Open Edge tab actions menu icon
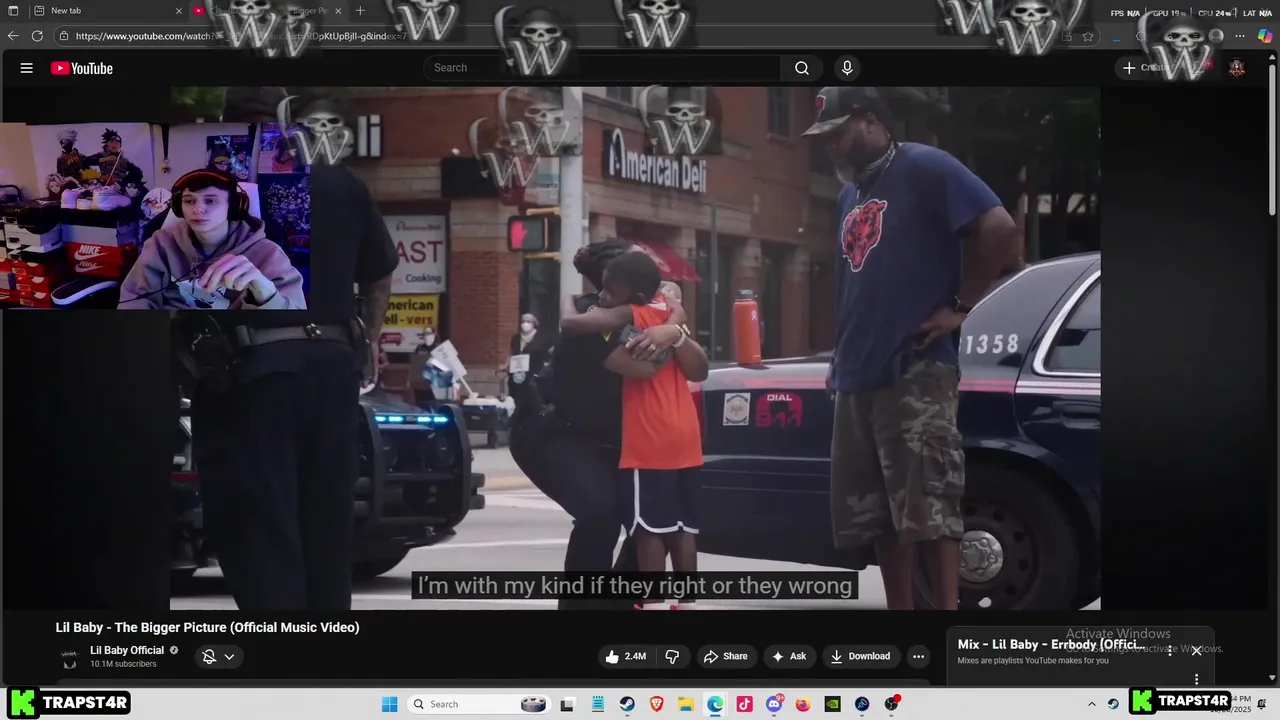 [x=13, y=11]
